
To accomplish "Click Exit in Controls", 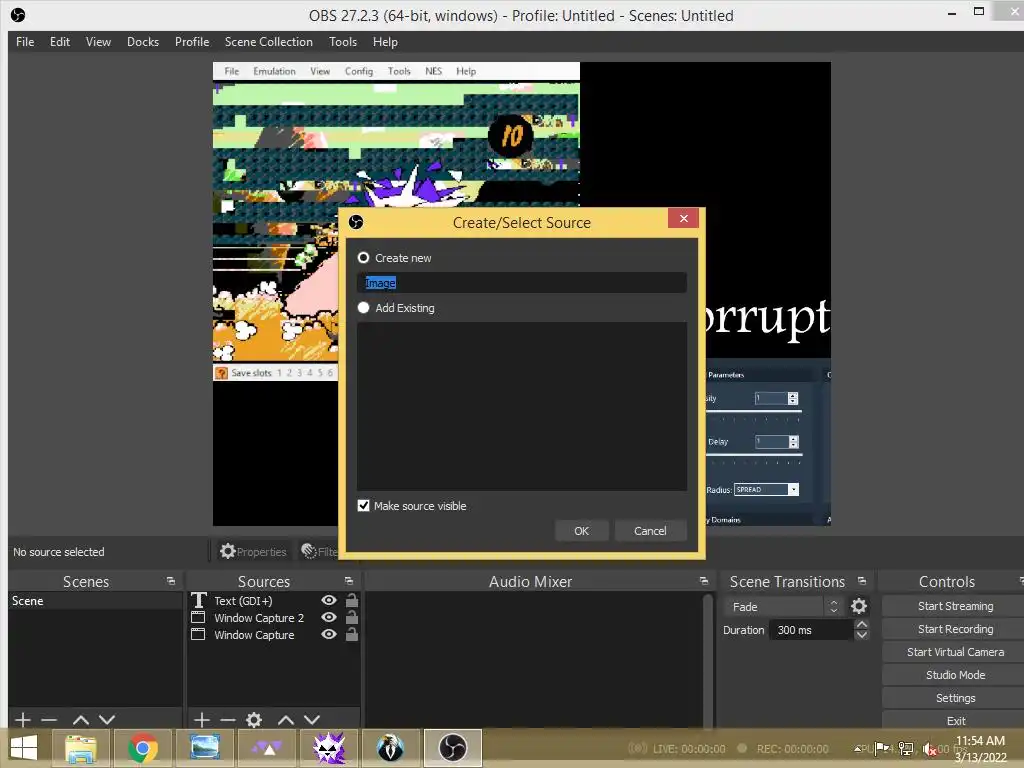I will click(x=955, y=720).
